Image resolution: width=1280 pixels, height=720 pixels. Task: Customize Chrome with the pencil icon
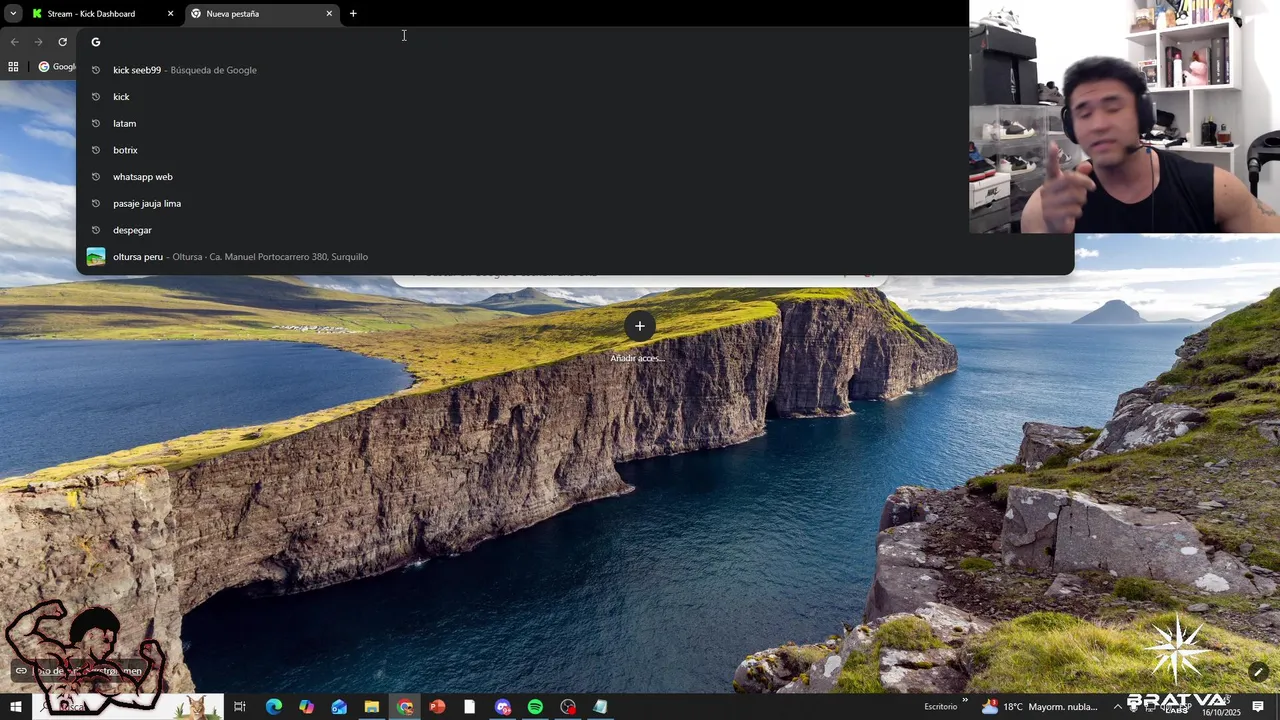pos(1258,672)
